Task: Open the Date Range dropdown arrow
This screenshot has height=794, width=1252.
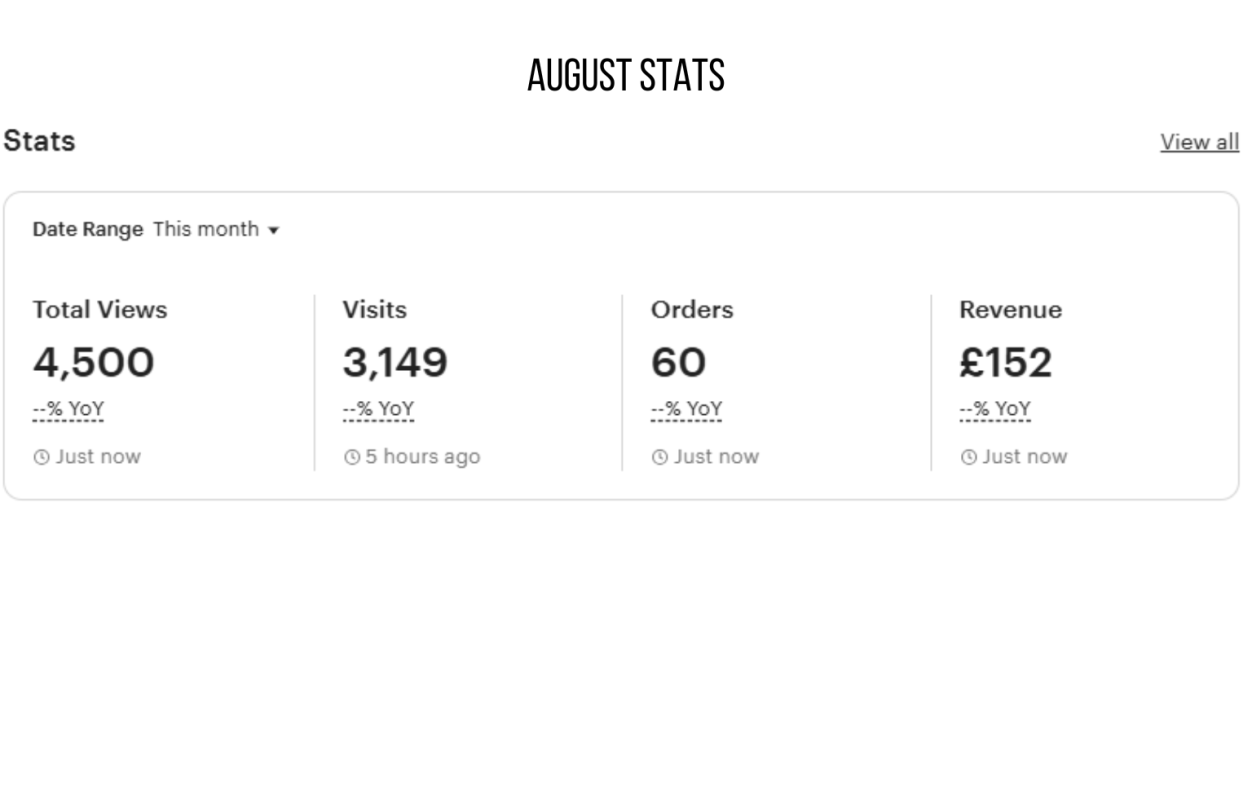Action: coord(273,230)
